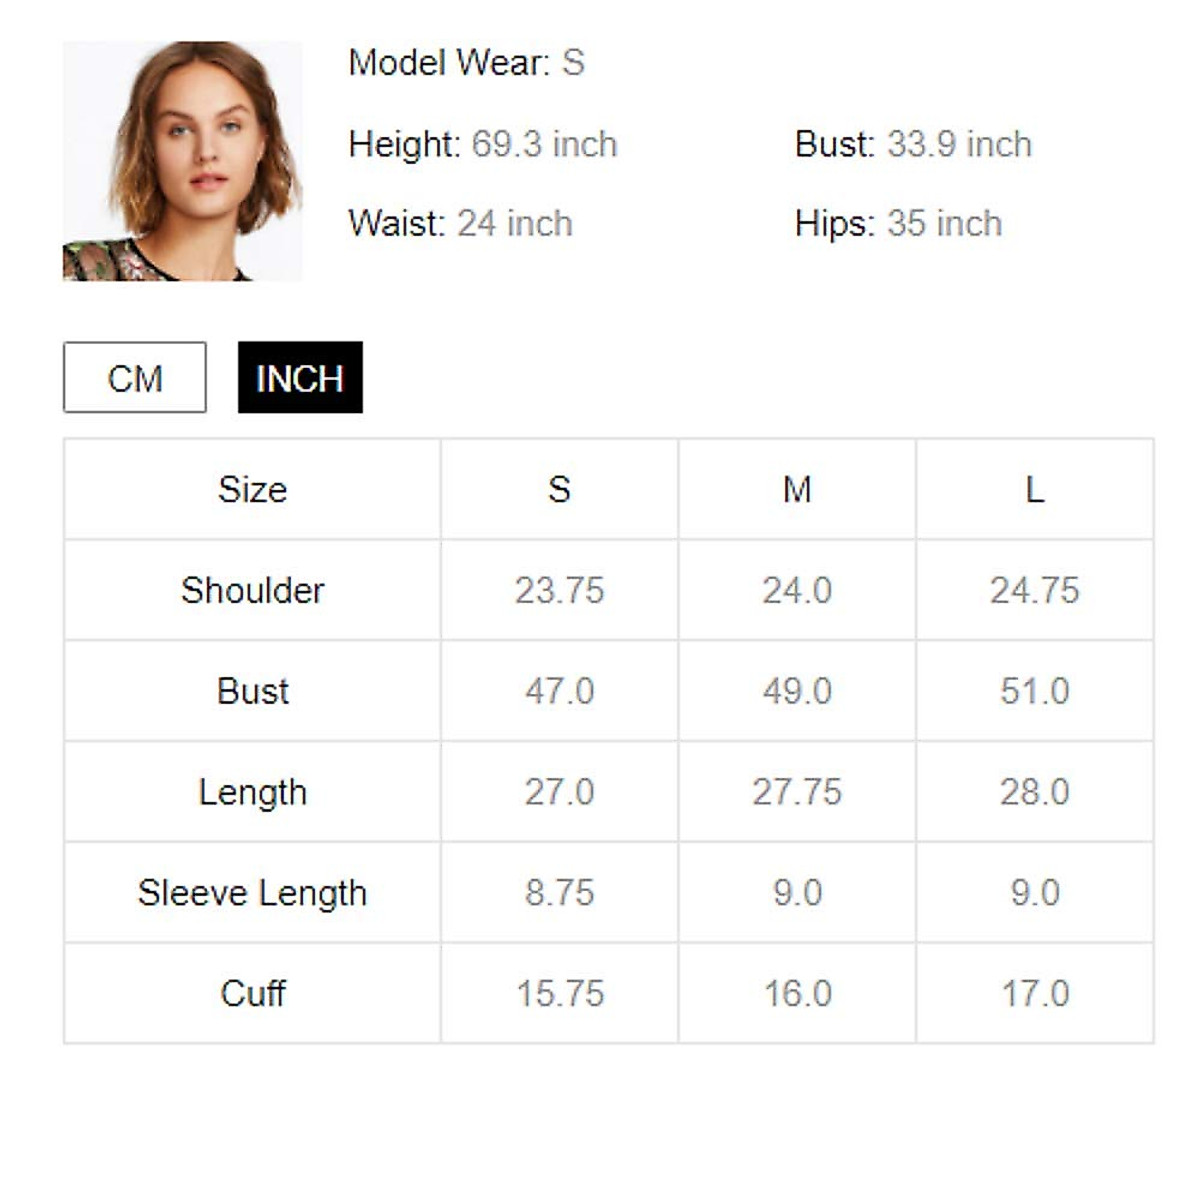
Task: Click the 17.0 cuff value for L
Action: [1034, 994]
